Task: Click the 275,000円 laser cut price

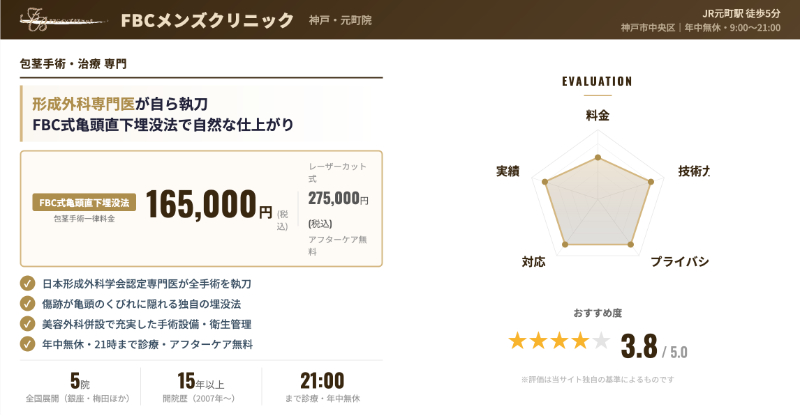Action: 338,200
